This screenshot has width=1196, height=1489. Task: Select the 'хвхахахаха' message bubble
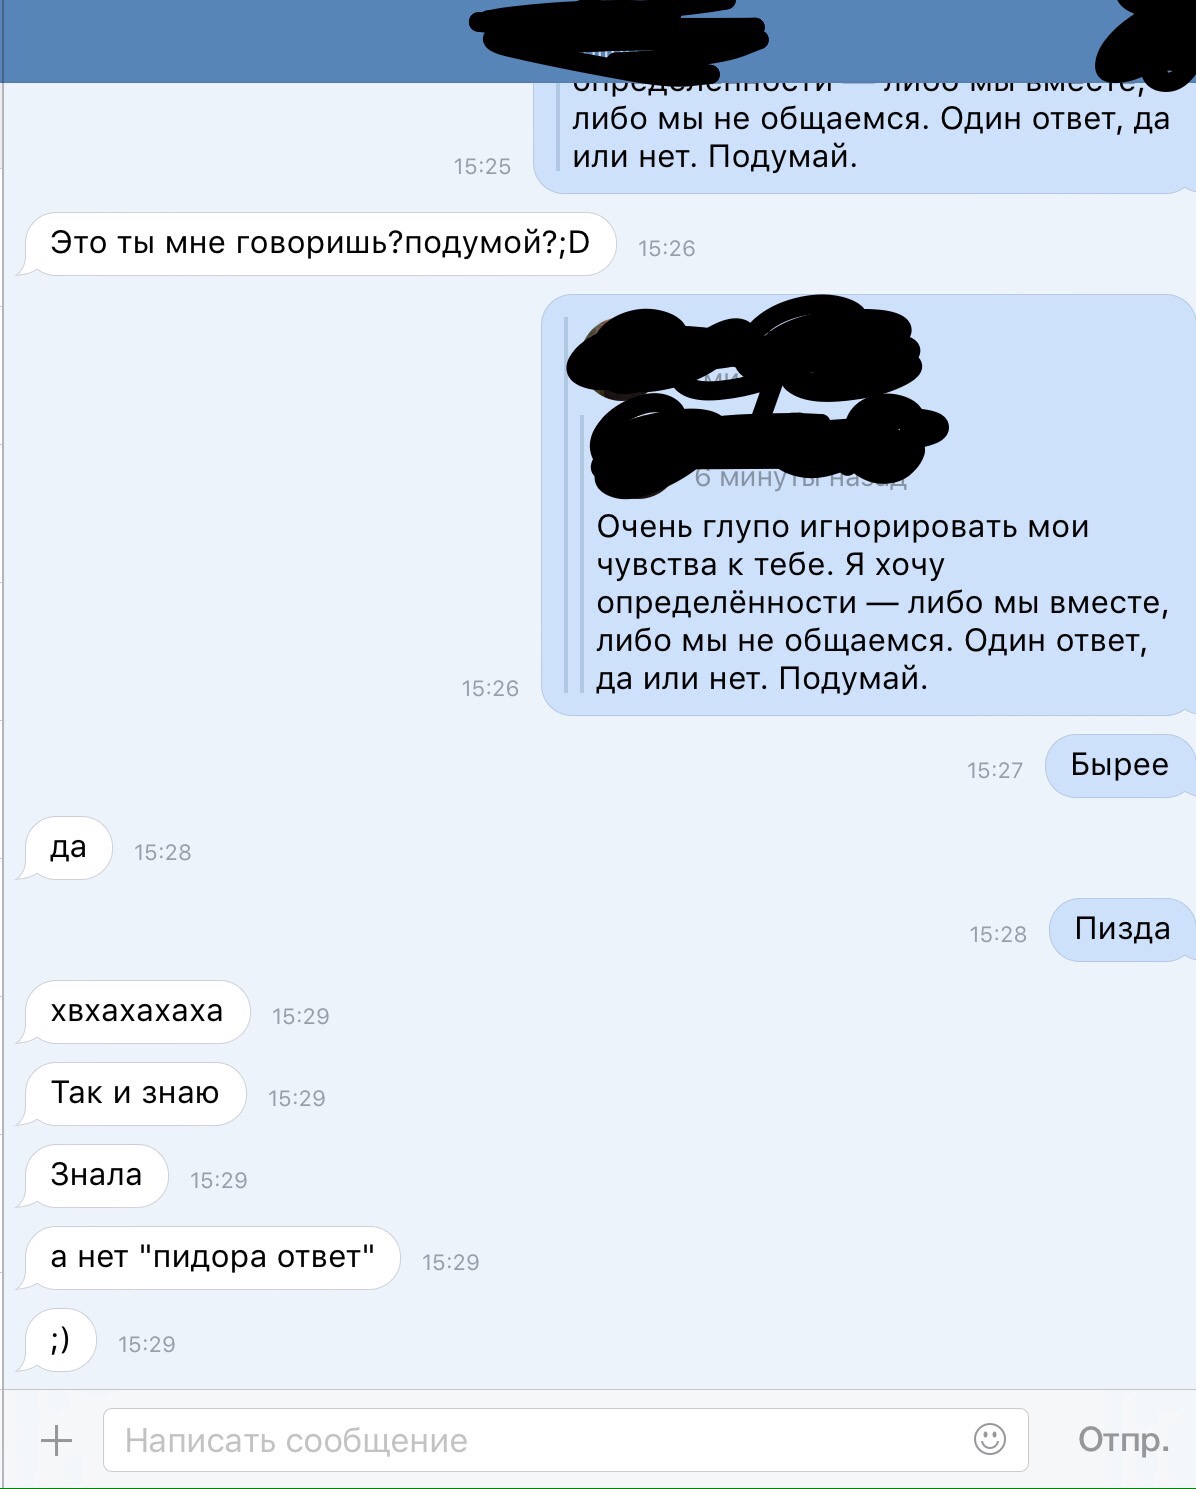tap(135, 1012)
